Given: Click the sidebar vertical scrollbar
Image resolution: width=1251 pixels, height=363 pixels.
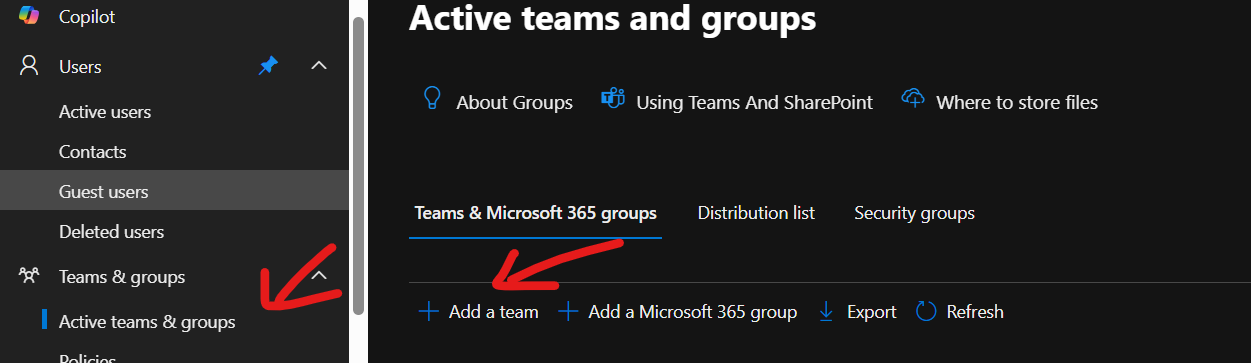Looking at the screenshot, I should click(x=358, y=165).
